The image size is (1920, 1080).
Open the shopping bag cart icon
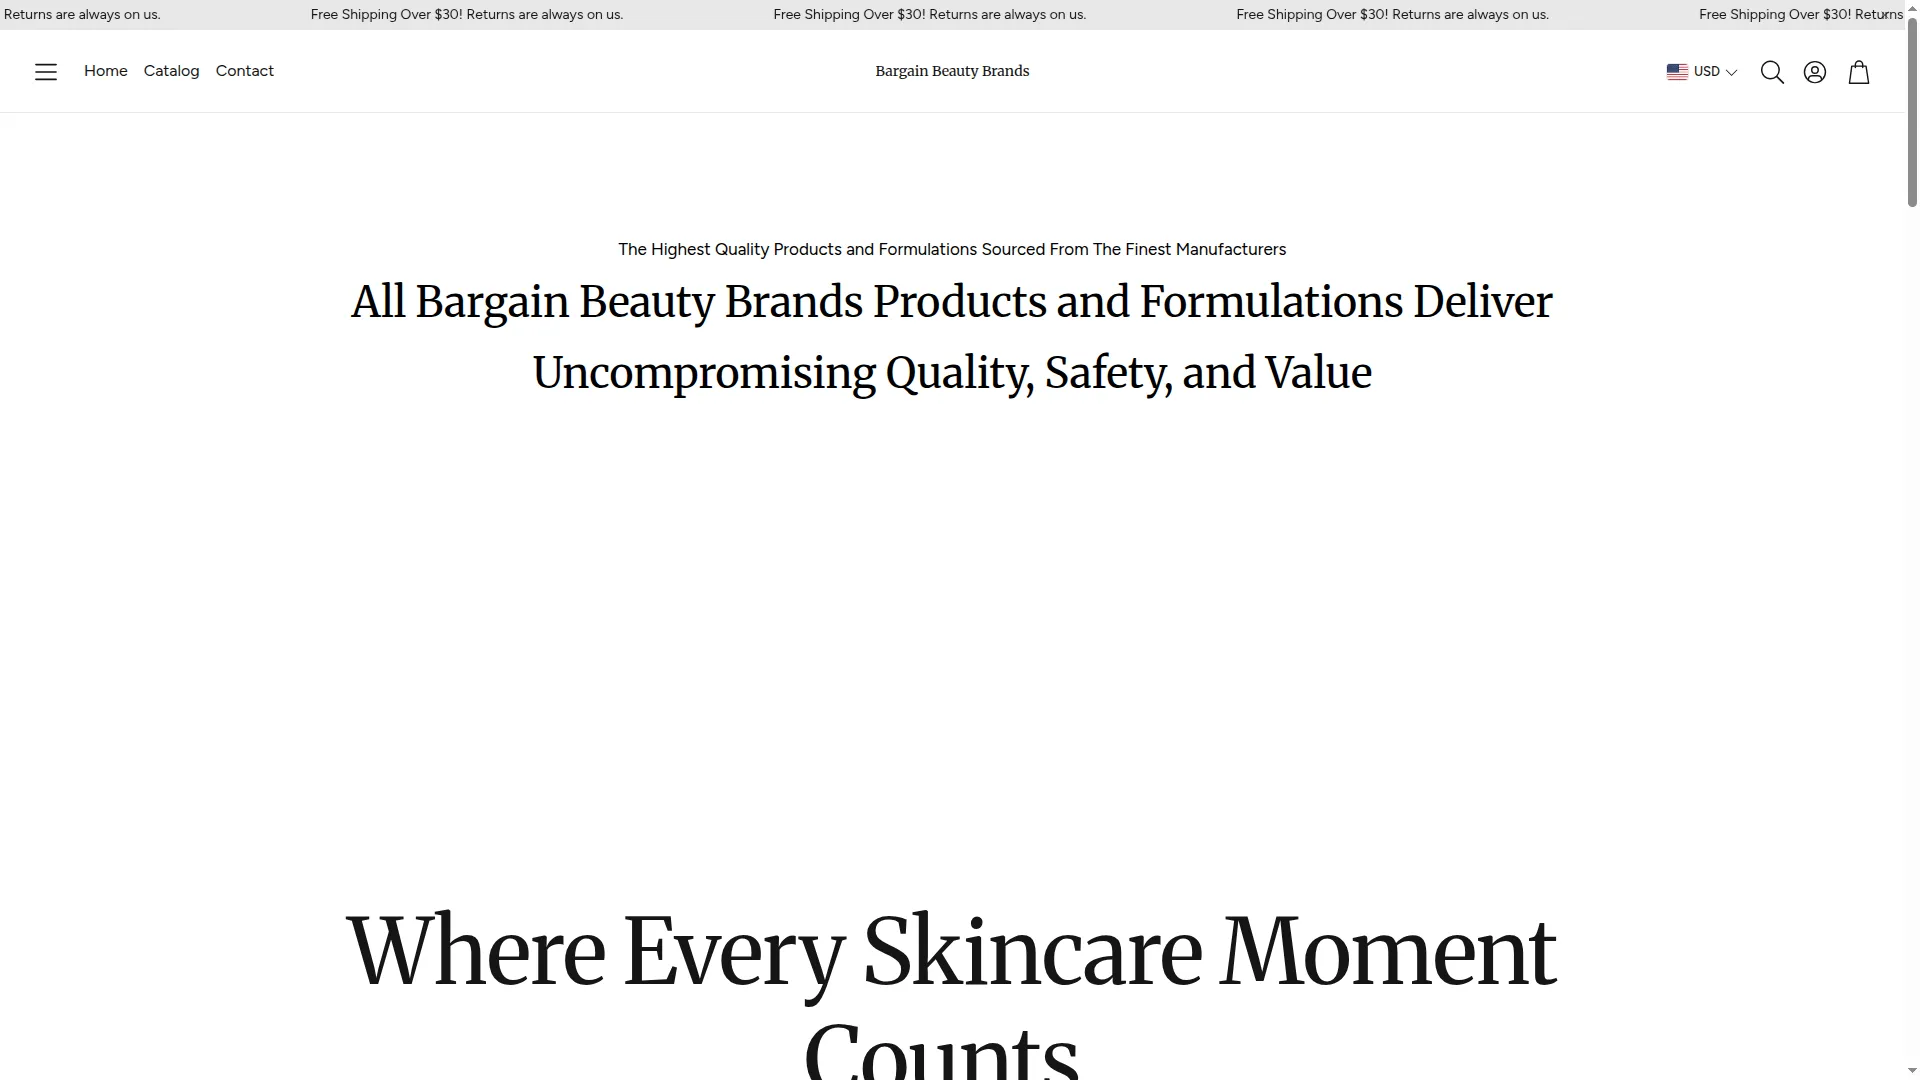point(1859,72)
